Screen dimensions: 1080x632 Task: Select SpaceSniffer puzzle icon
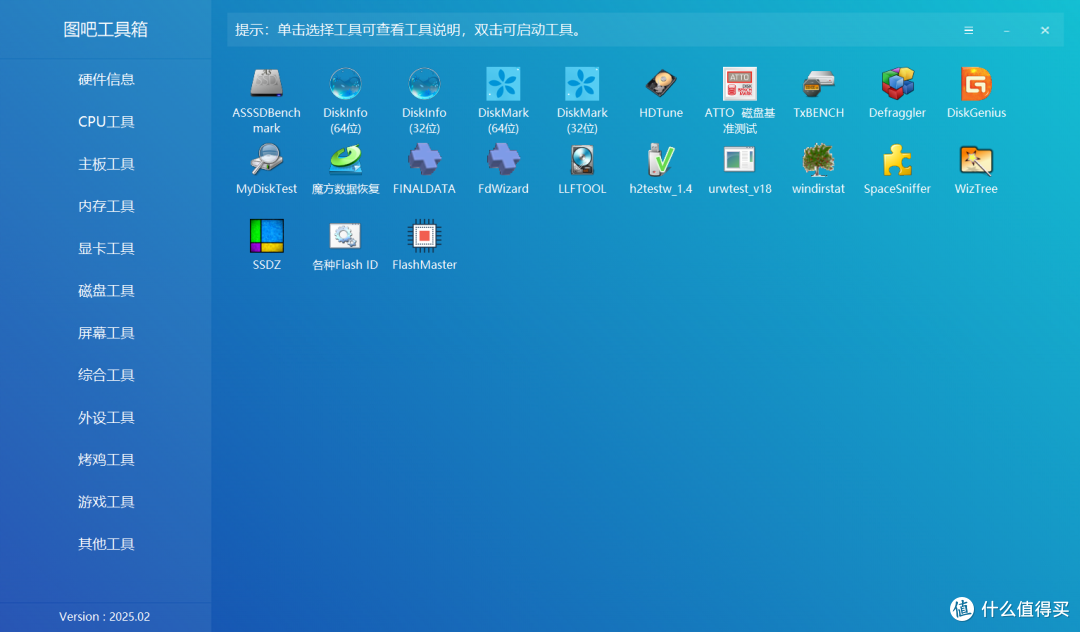(x=897, y=160)
